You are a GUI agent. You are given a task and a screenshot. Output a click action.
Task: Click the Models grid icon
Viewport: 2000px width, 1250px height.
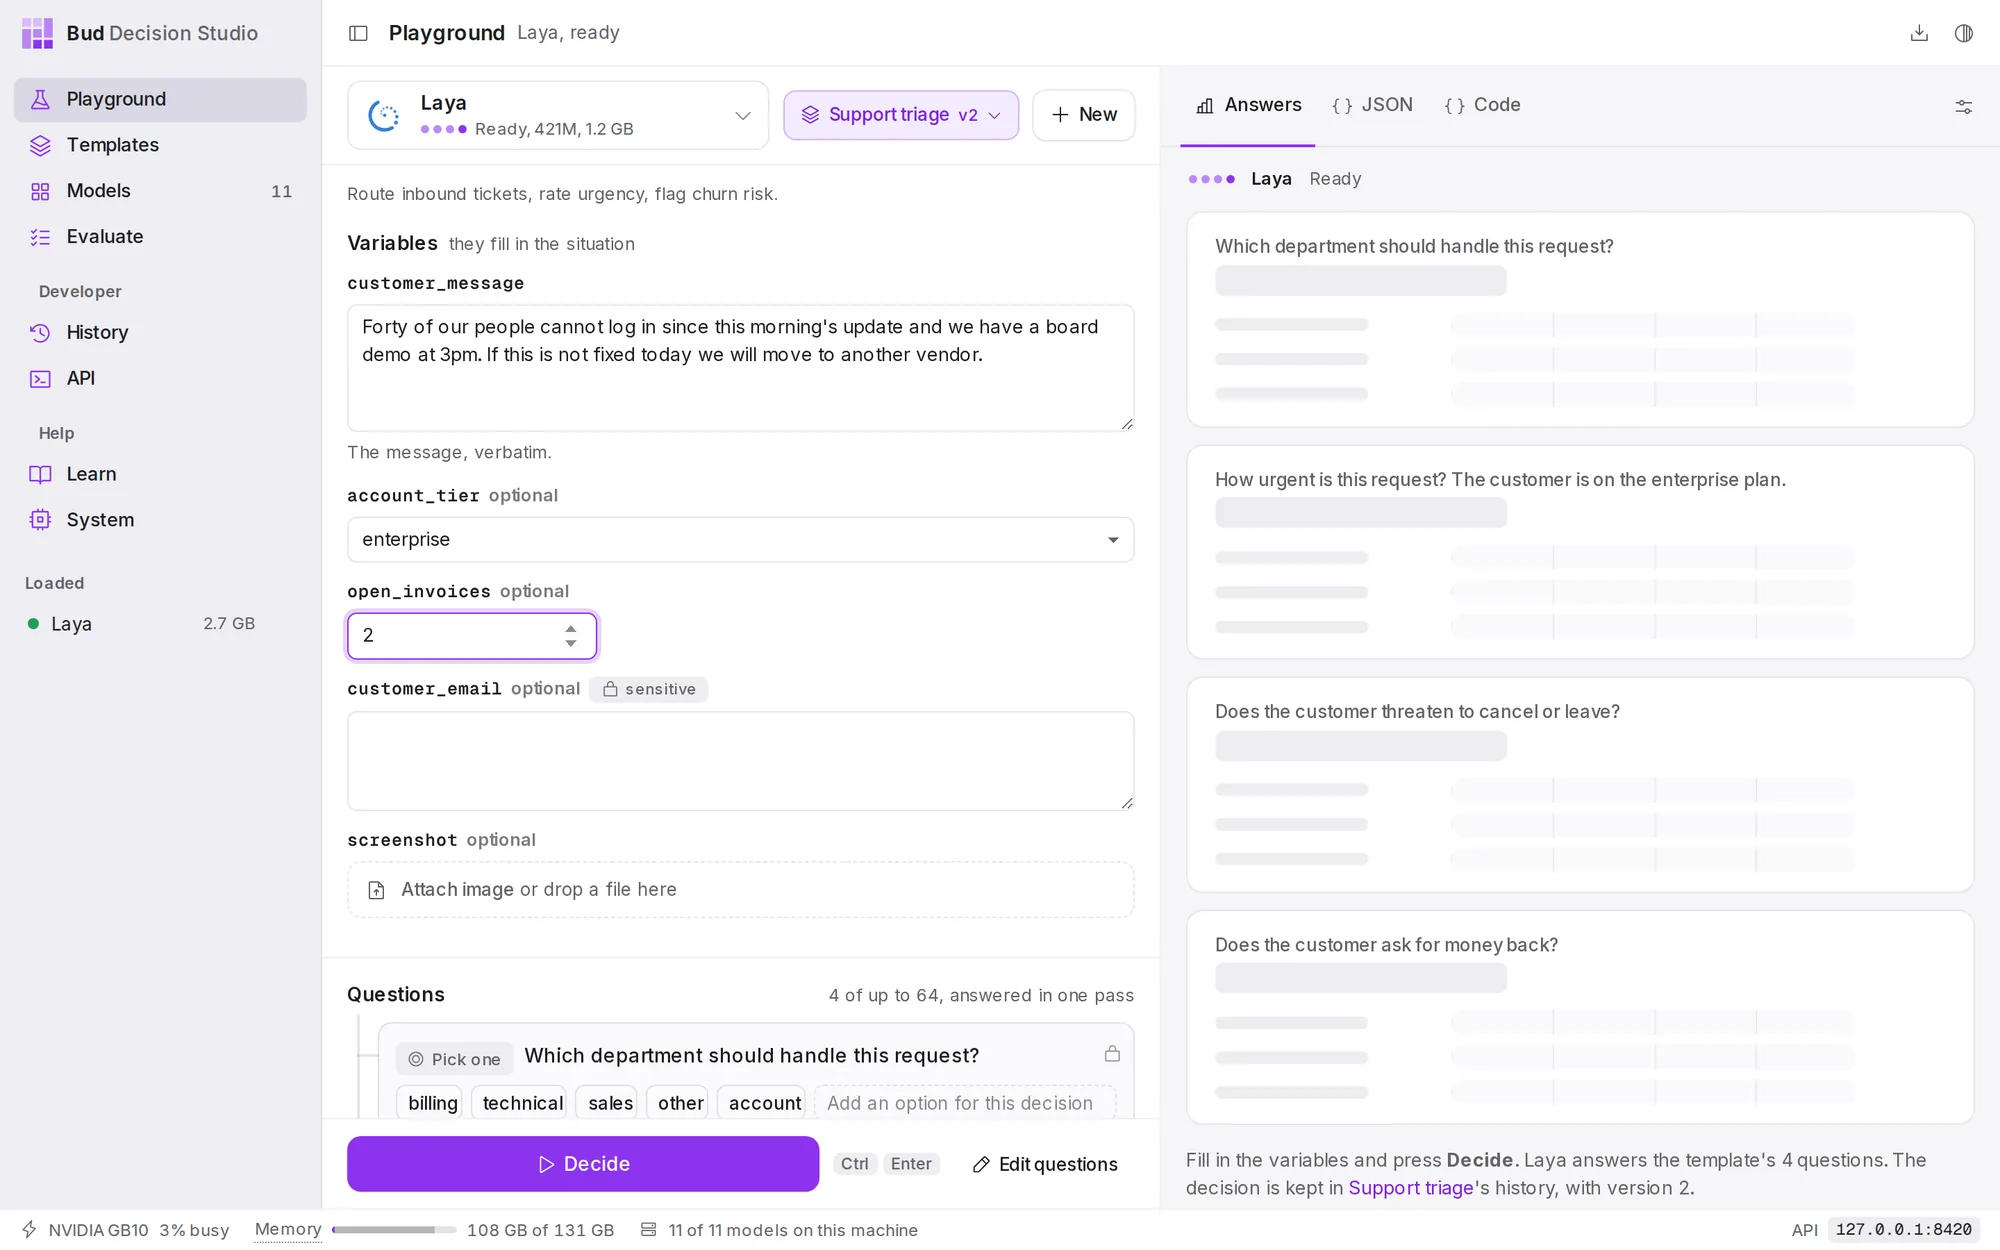[40, 191]
